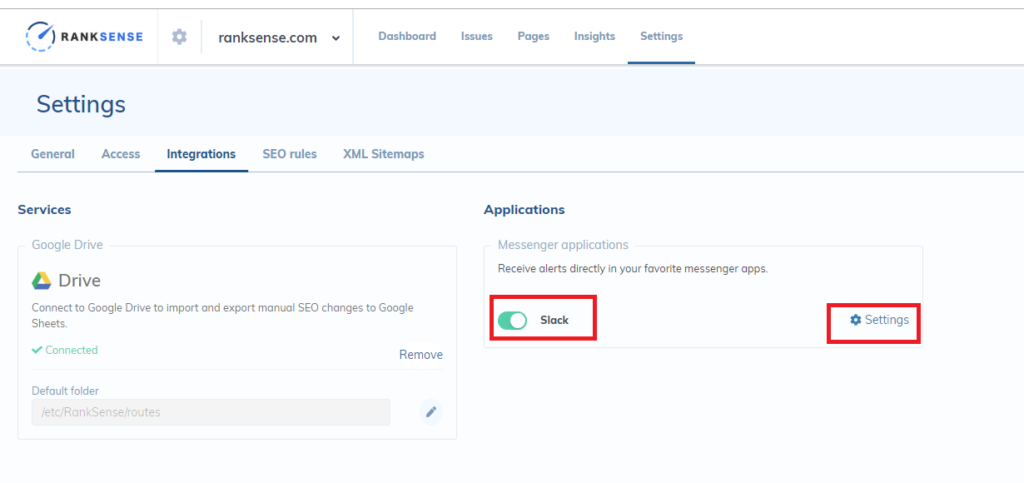Open the Issues menu item
1024x483 pixels.
(477, 37)
